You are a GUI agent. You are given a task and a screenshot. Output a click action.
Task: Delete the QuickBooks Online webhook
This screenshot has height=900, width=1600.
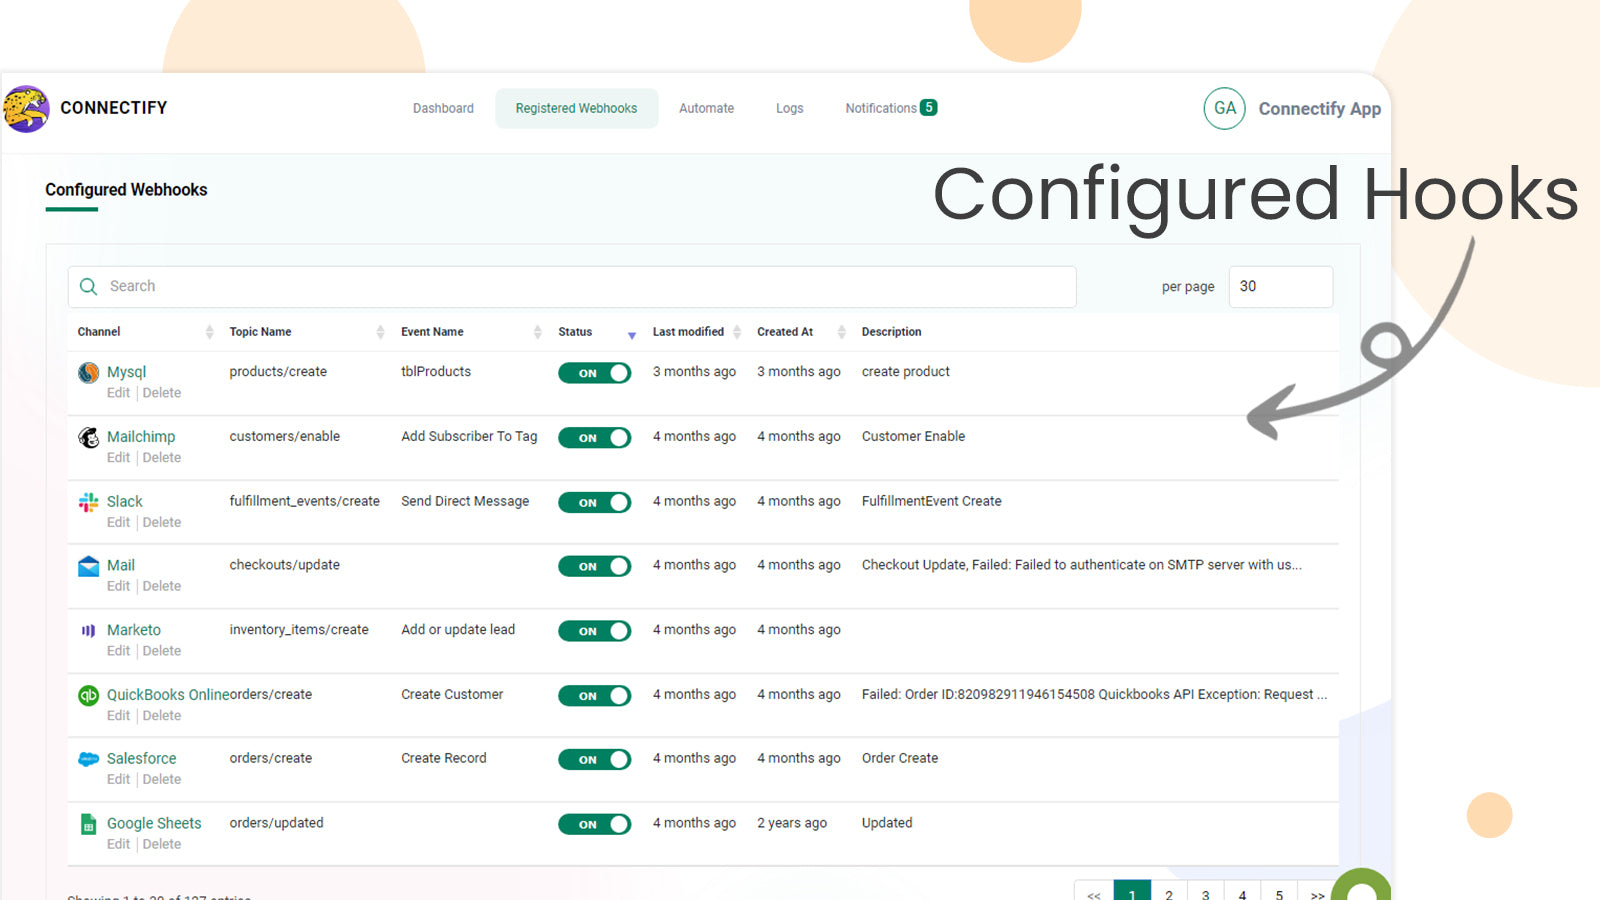pos(162,715)
